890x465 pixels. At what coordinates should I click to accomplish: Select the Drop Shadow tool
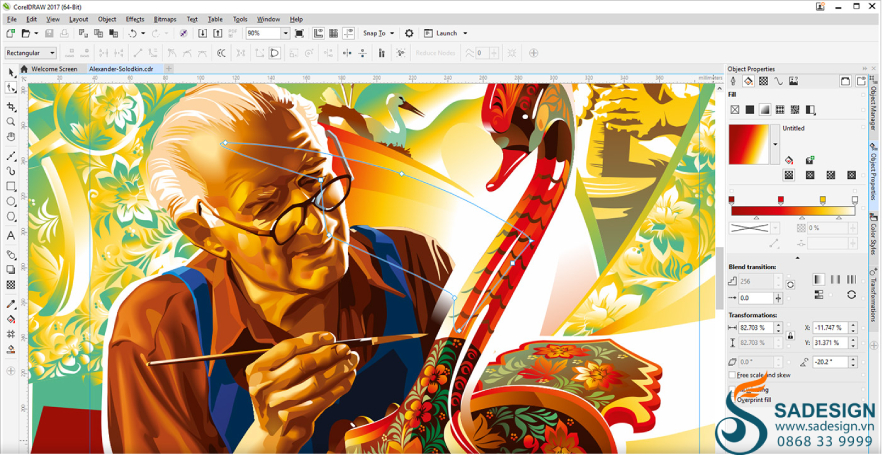coord(11,270)
